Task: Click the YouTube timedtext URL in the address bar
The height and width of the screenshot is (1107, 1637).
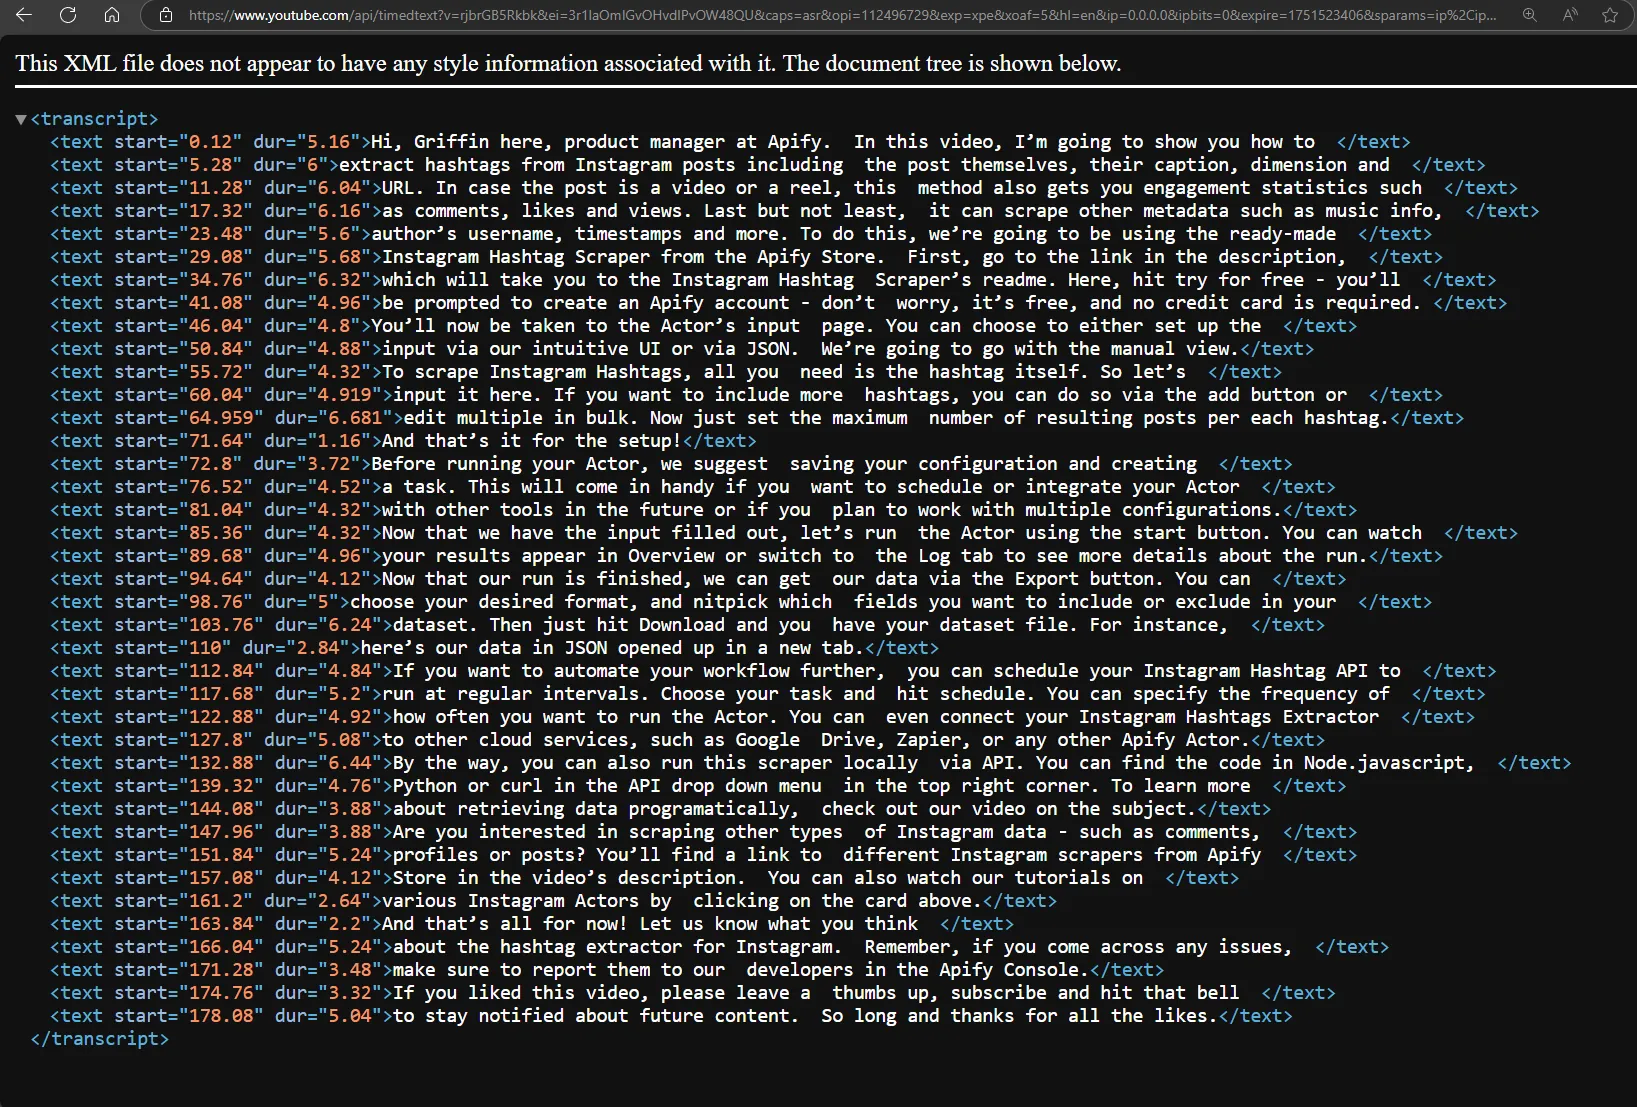Action: point(840,15)
